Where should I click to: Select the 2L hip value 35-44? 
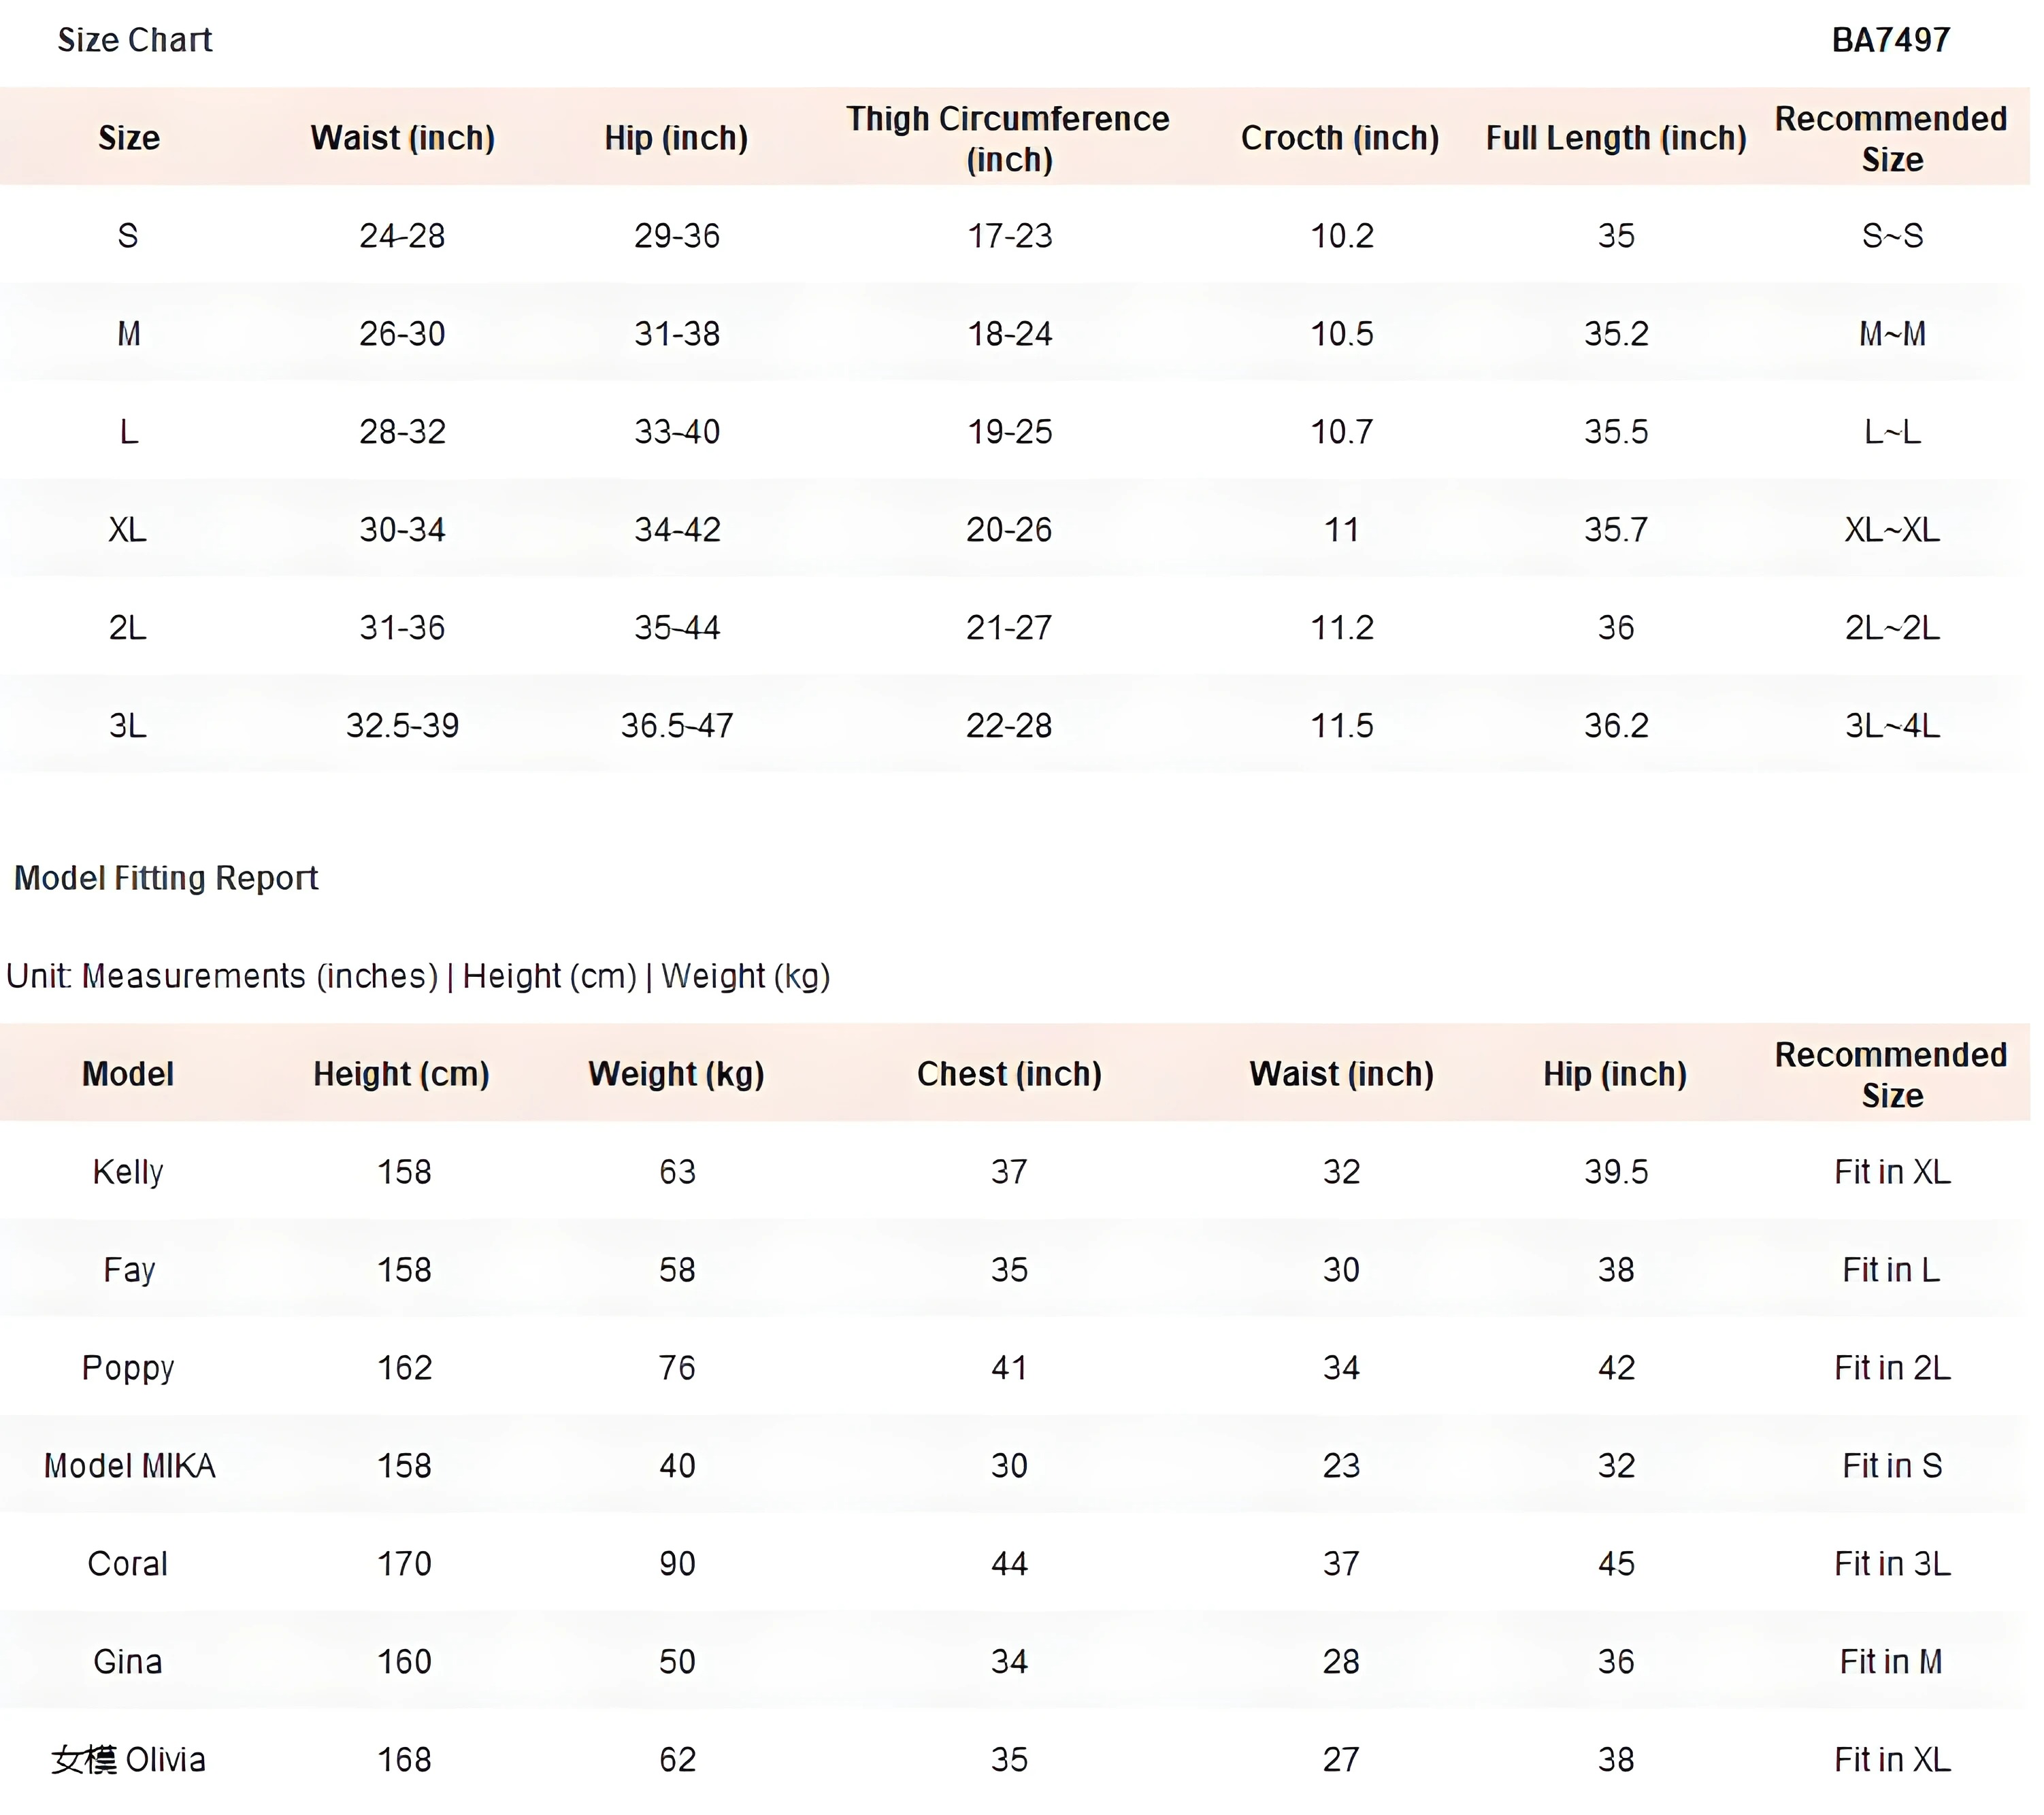click(x=677, y=628)
